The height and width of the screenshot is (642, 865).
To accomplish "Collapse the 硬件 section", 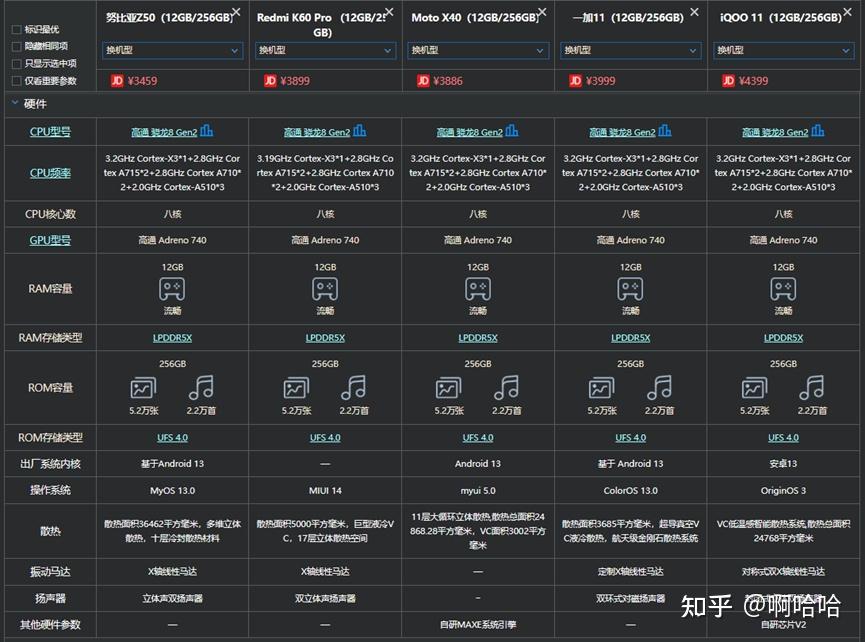I will point(15,103).
